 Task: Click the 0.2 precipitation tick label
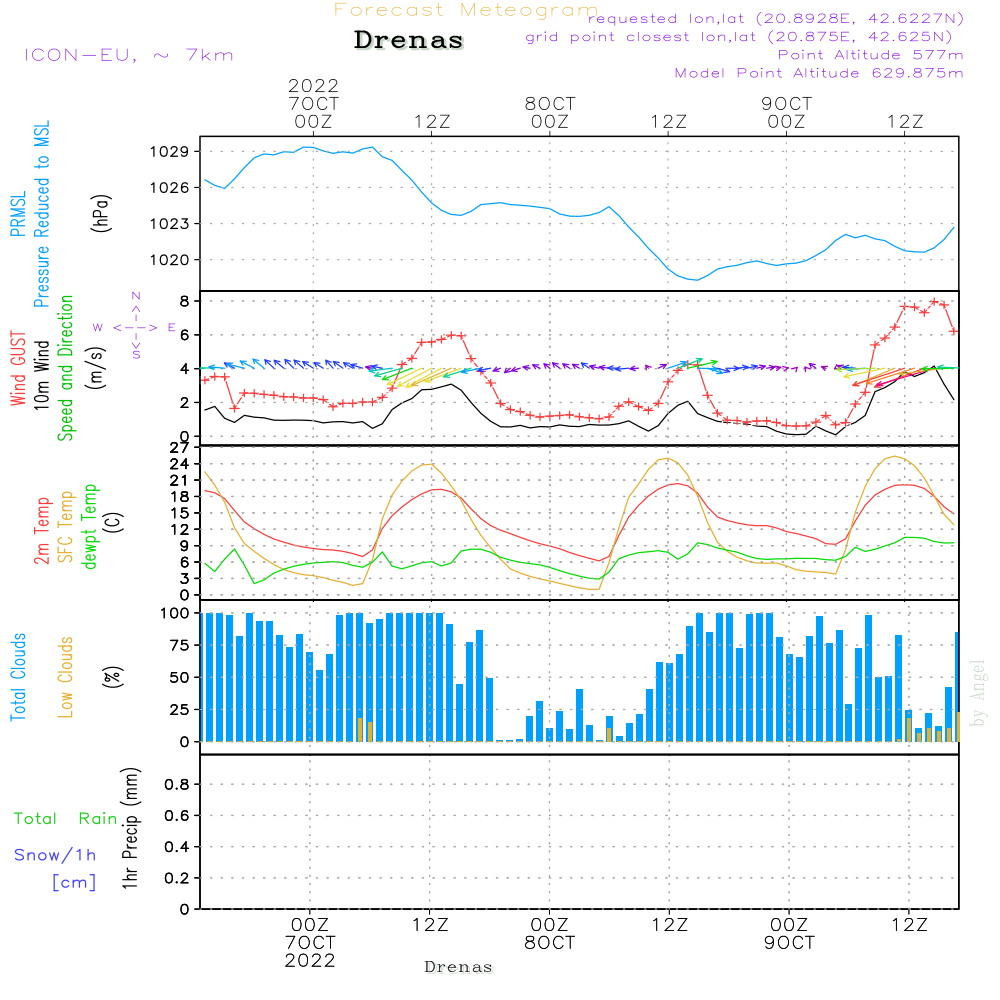177,878
